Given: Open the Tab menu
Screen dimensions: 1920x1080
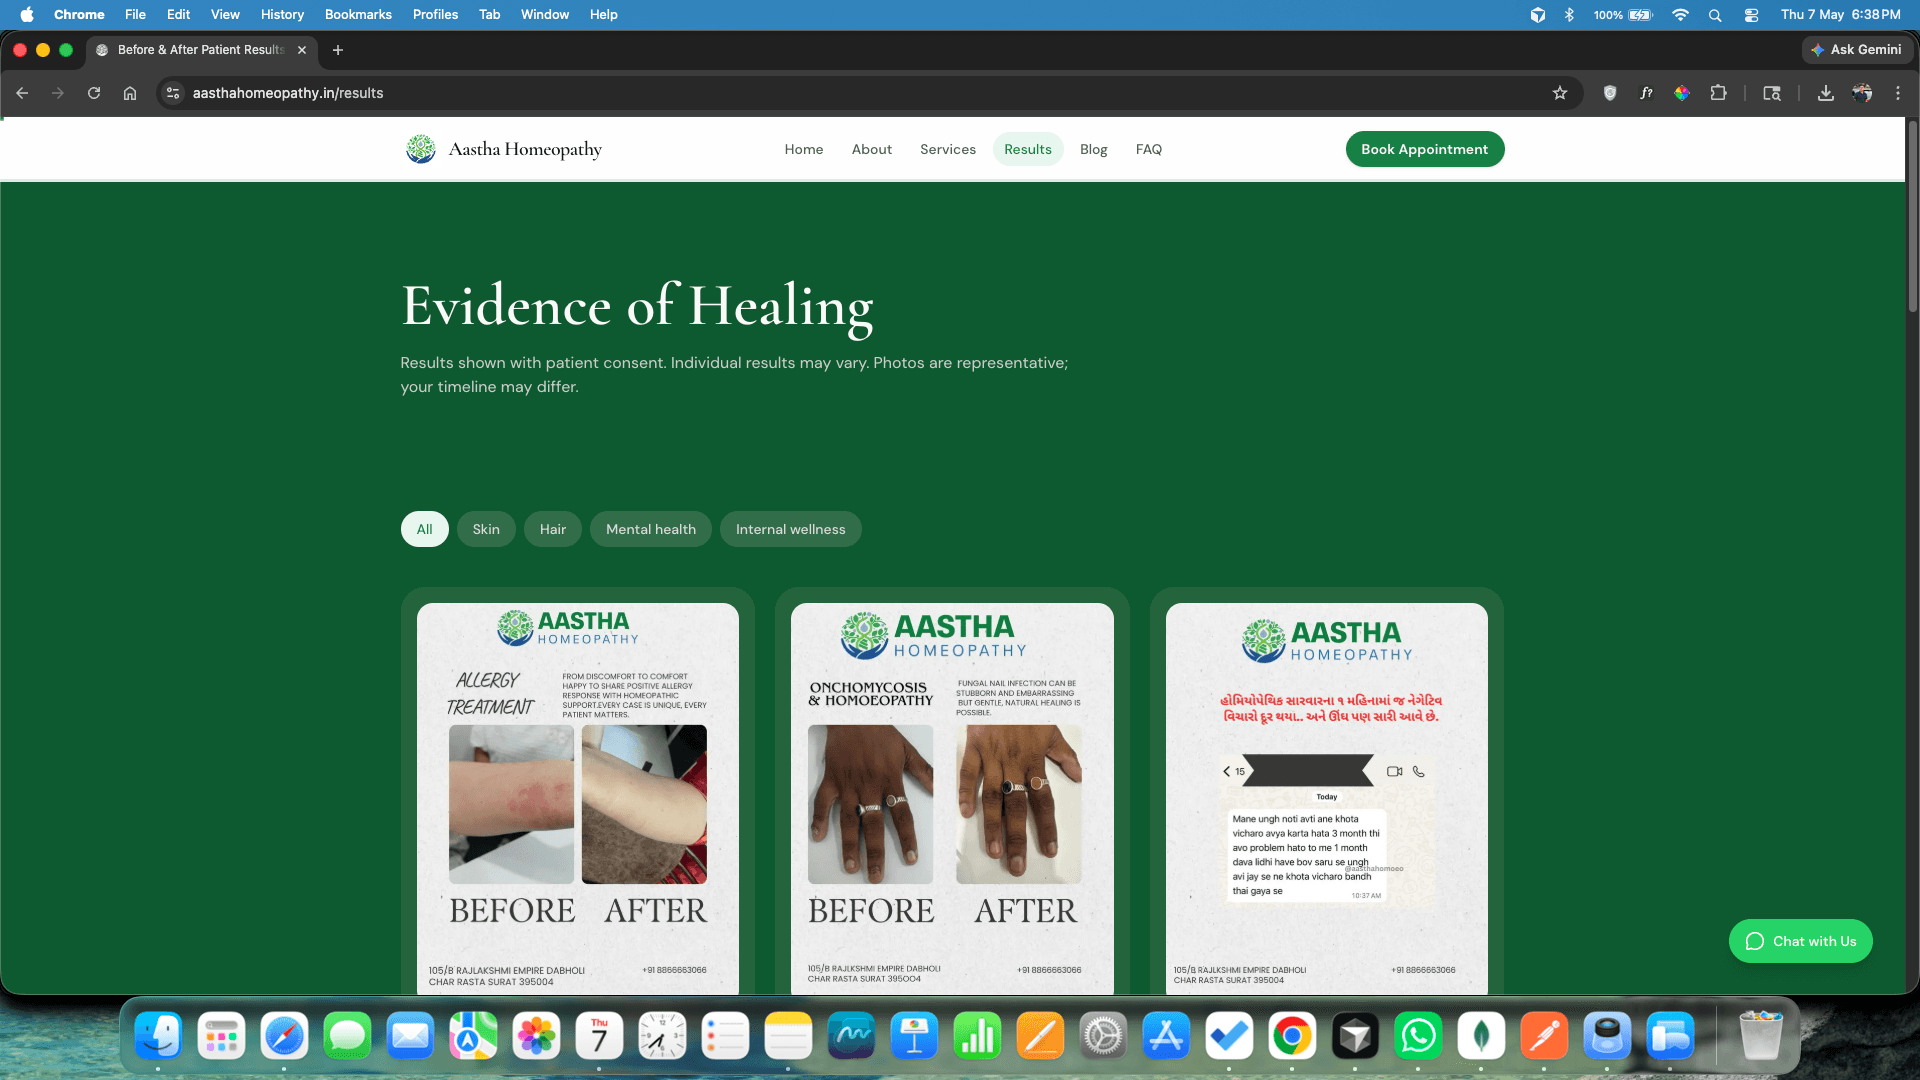Looking at the screenshot, I should tap(489, 14).
